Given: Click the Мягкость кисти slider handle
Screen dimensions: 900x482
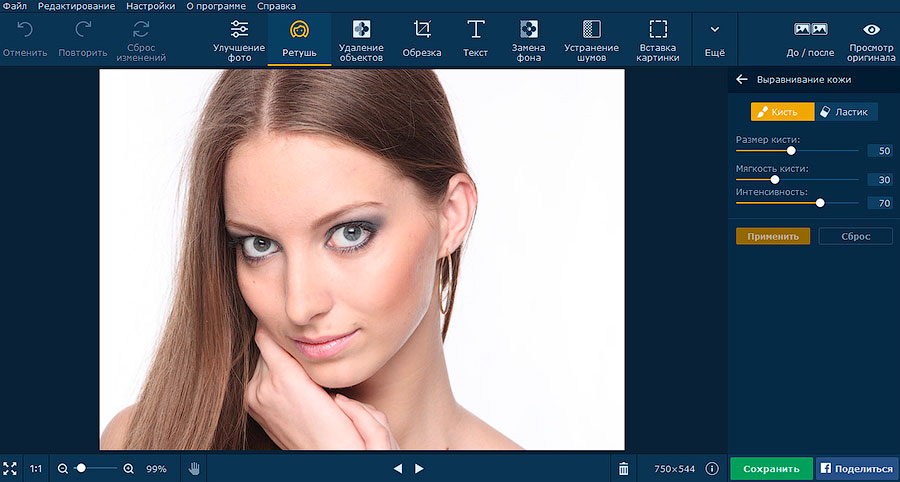Looking at the screenshot, I should point(775,180).
